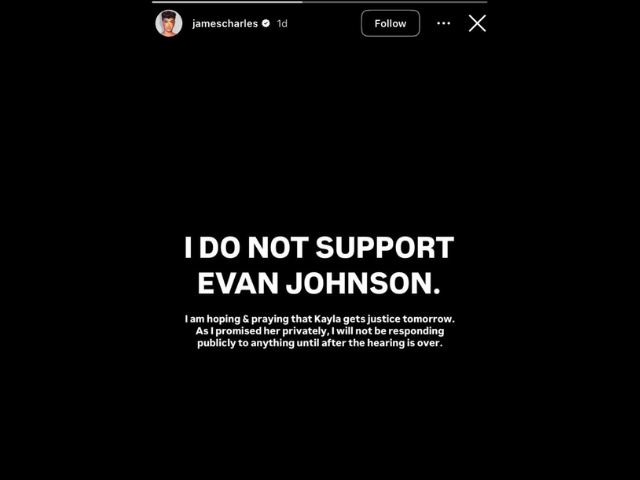Visit the jamescharles username link
The image size is (640, 480).
(225, 24)
